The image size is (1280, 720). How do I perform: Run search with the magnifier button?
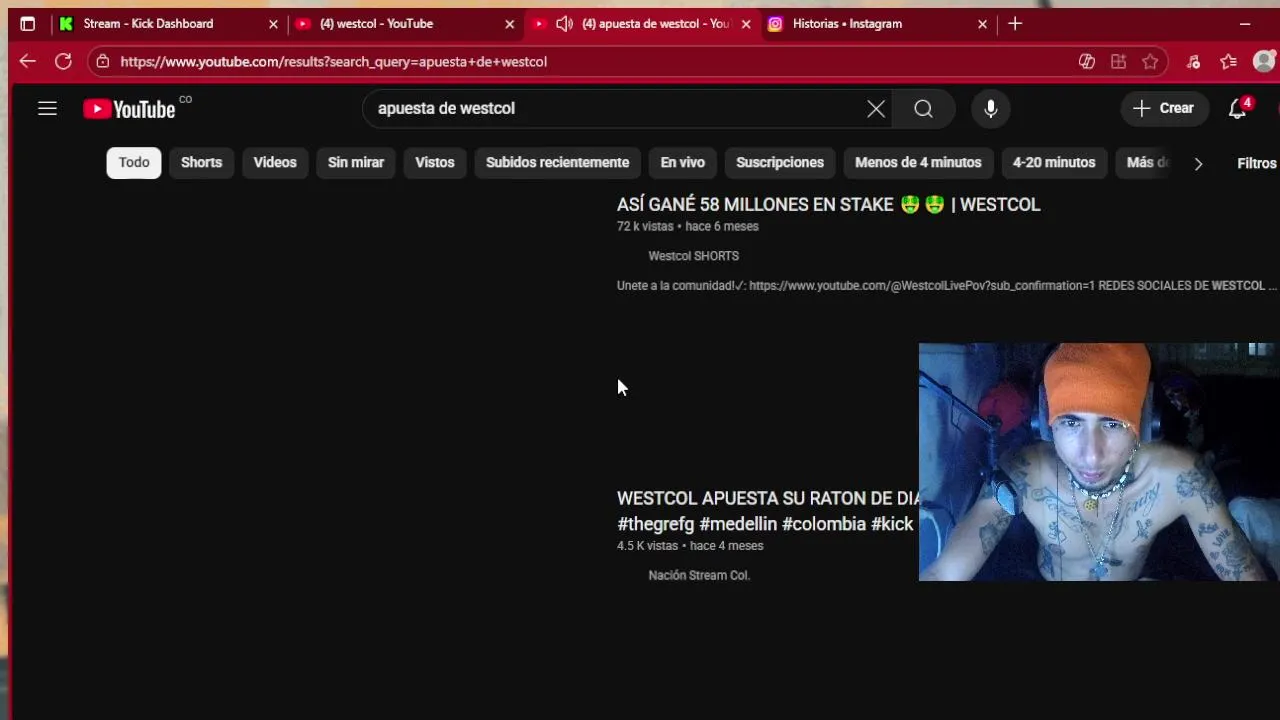point(923,108)
